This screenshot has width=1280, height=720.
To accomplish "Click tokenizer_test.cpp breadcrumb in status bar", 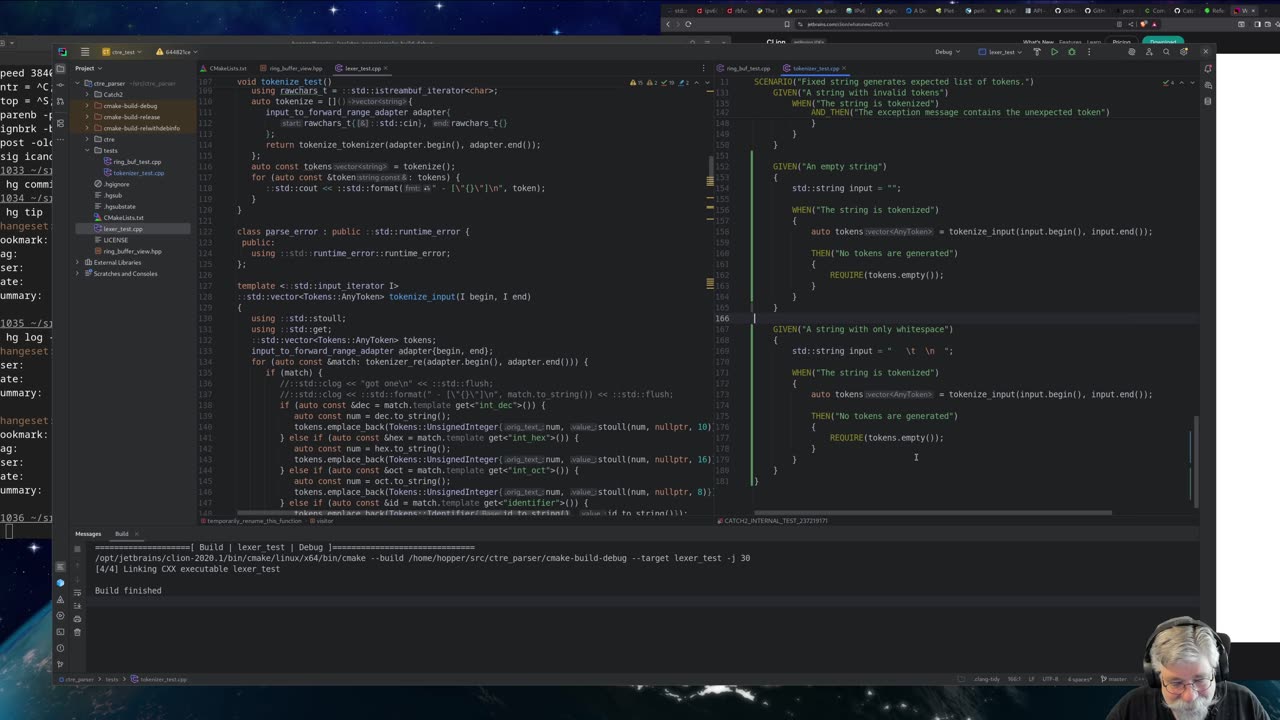I will (x=158, y=679).
